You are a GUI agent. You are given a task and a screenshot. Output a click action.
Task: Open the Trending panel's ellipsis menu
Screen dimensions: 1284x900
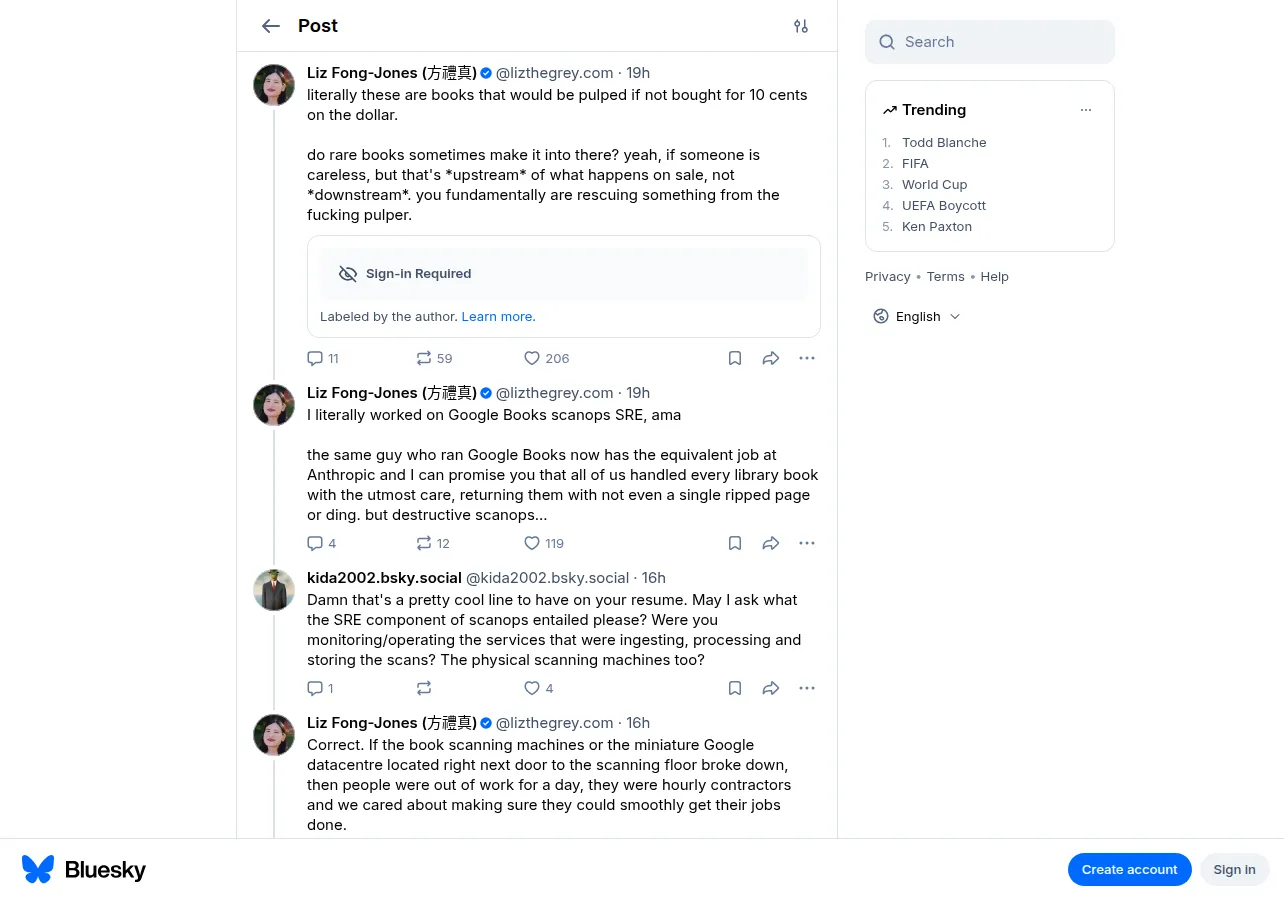pos(1086,110)
